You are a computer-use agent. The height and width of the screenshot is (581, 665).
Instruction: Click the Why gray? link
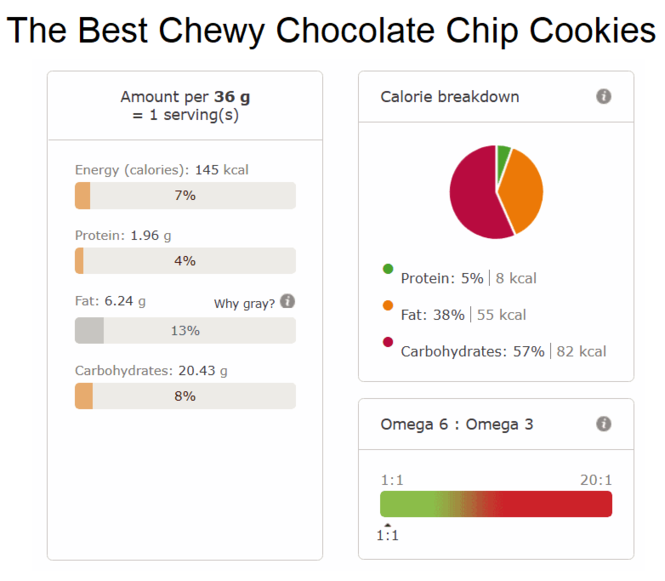click(x=244, y=304)
